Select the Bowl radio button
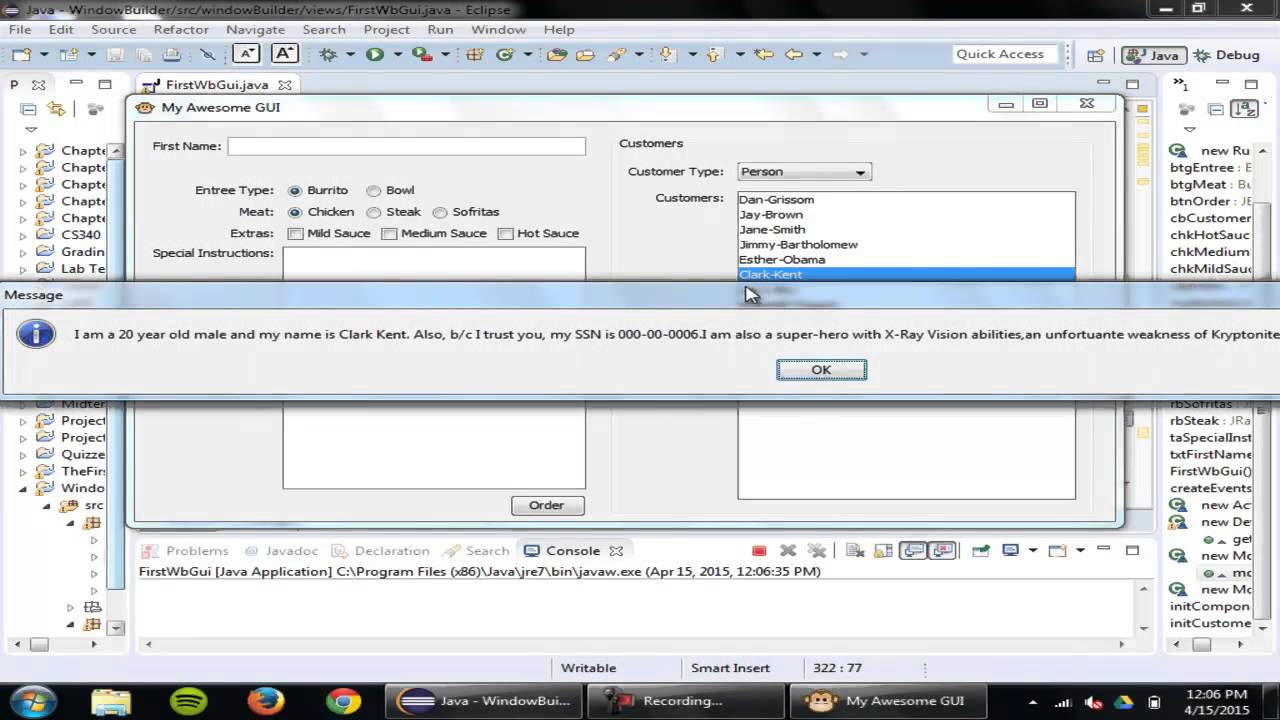This screenshot has width=1280, height=720. point(373,190)
